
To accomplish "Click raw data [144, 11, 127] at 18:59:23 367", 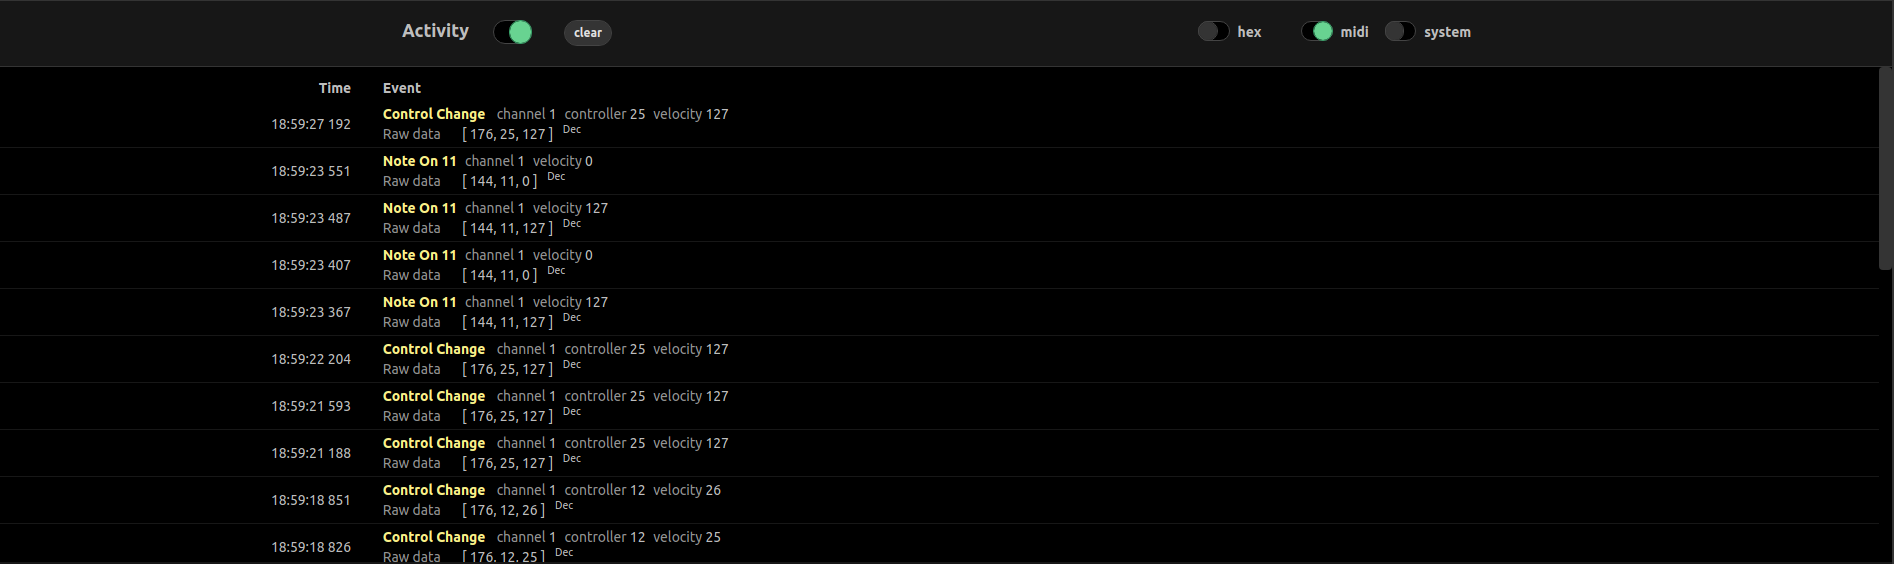I will (x=508, y=322).
